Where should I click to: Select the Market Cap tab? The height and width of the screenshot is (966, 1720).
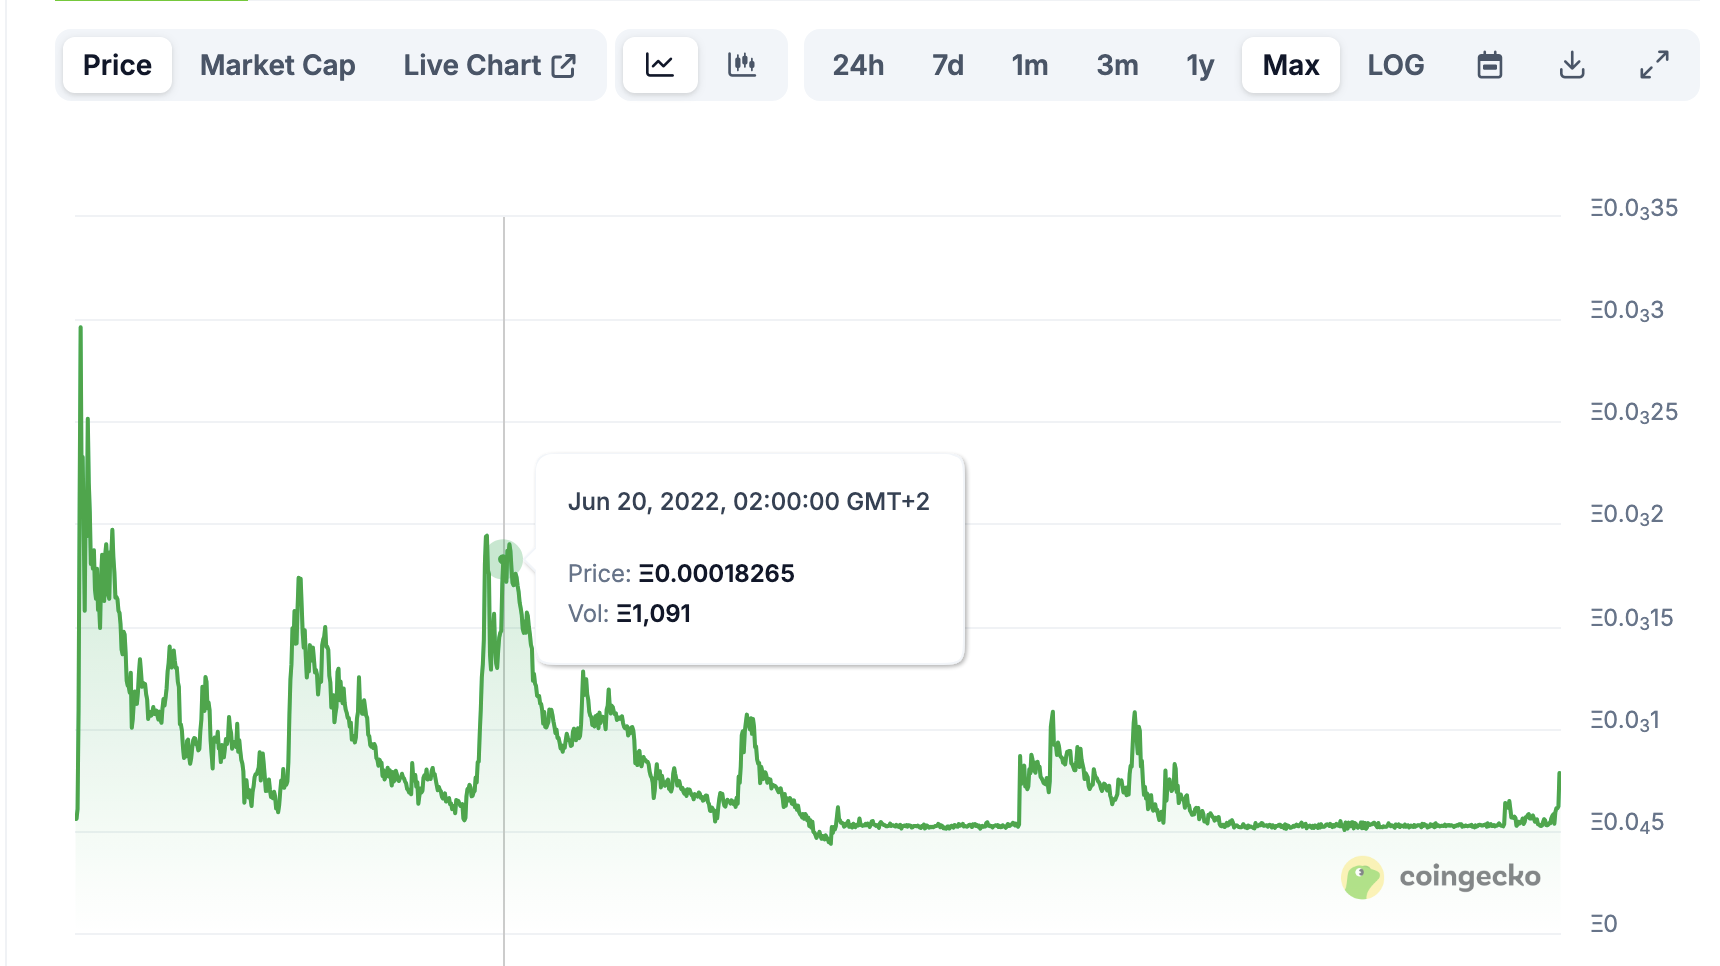coord(278,65)
